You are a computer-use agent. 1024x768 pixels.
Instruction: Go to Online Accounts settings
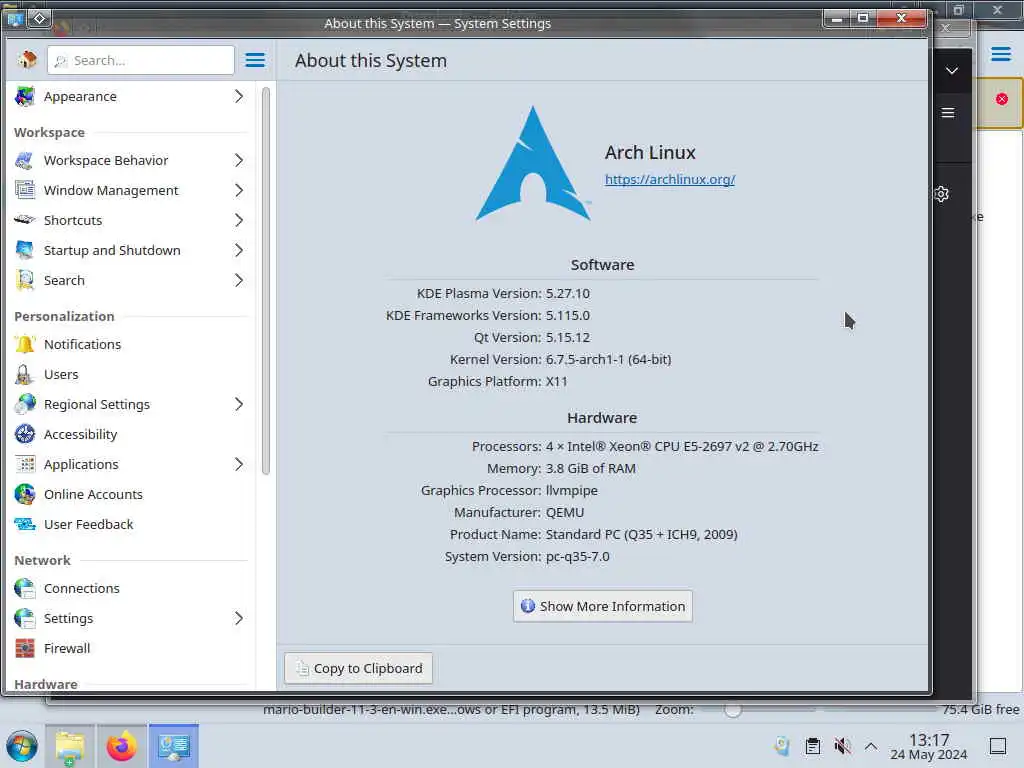click(131, 494)
